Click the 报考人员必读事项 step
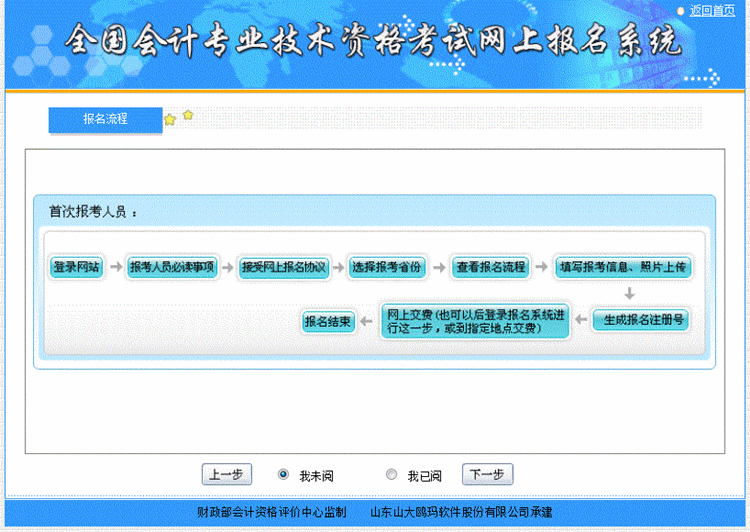The image size is (750, 532). (172, 267)
